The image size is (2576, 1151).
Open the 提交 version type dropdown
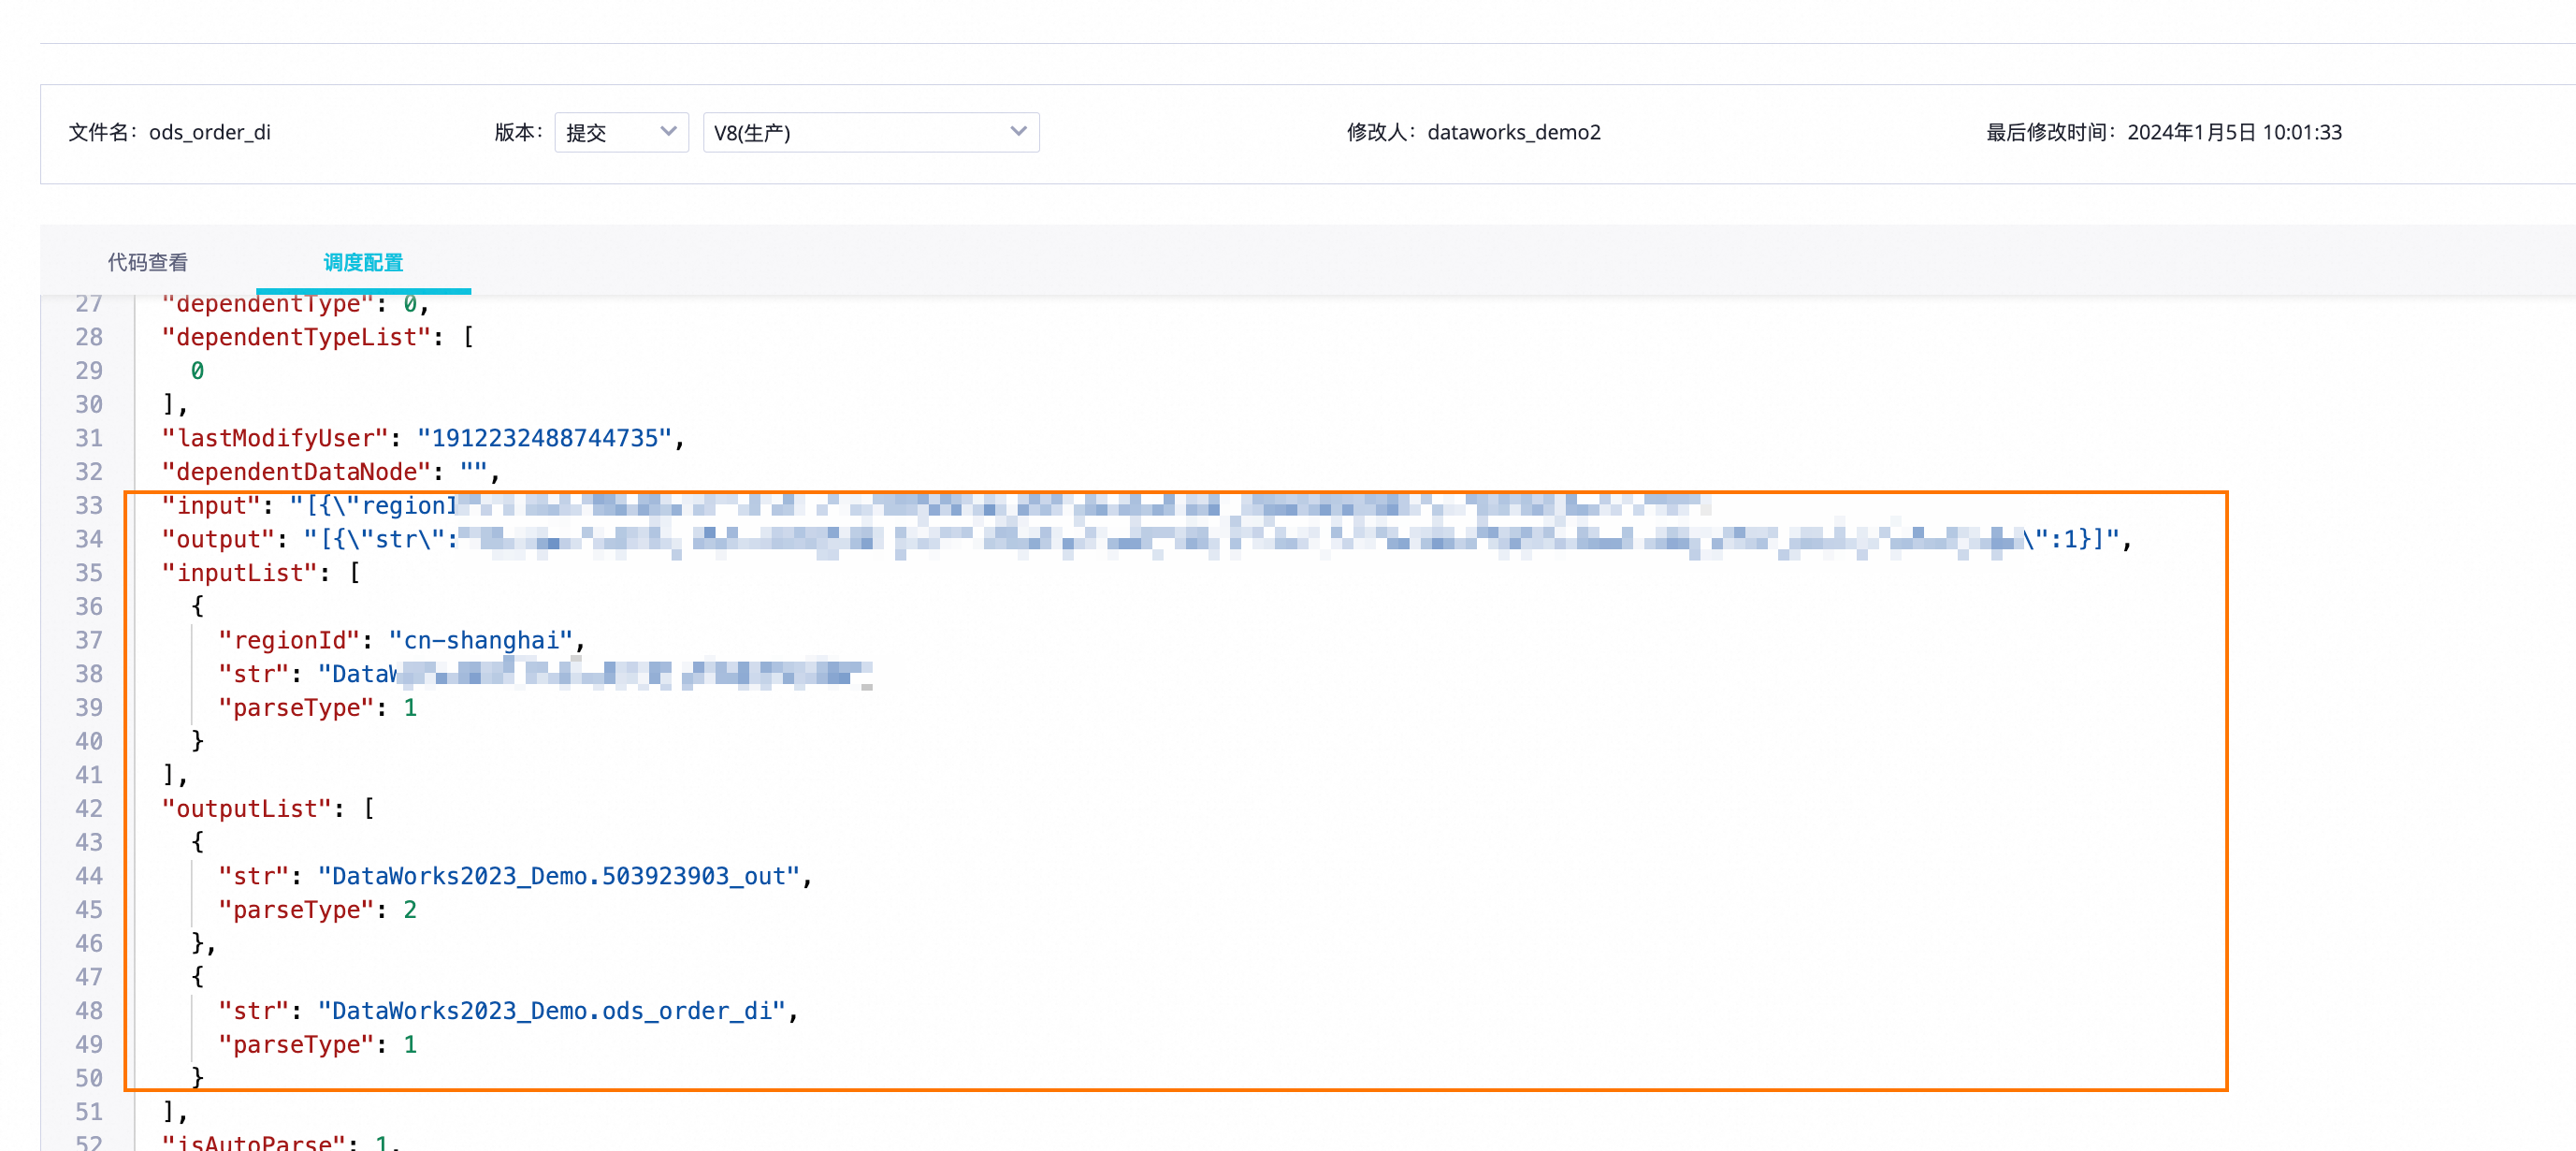click(621, 132)
